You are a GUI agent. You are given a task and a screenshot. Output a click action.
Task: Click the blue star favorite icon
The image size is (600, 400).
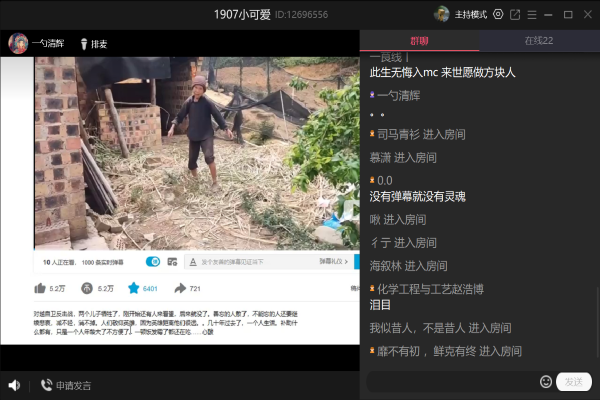click(x=133, y=288)
